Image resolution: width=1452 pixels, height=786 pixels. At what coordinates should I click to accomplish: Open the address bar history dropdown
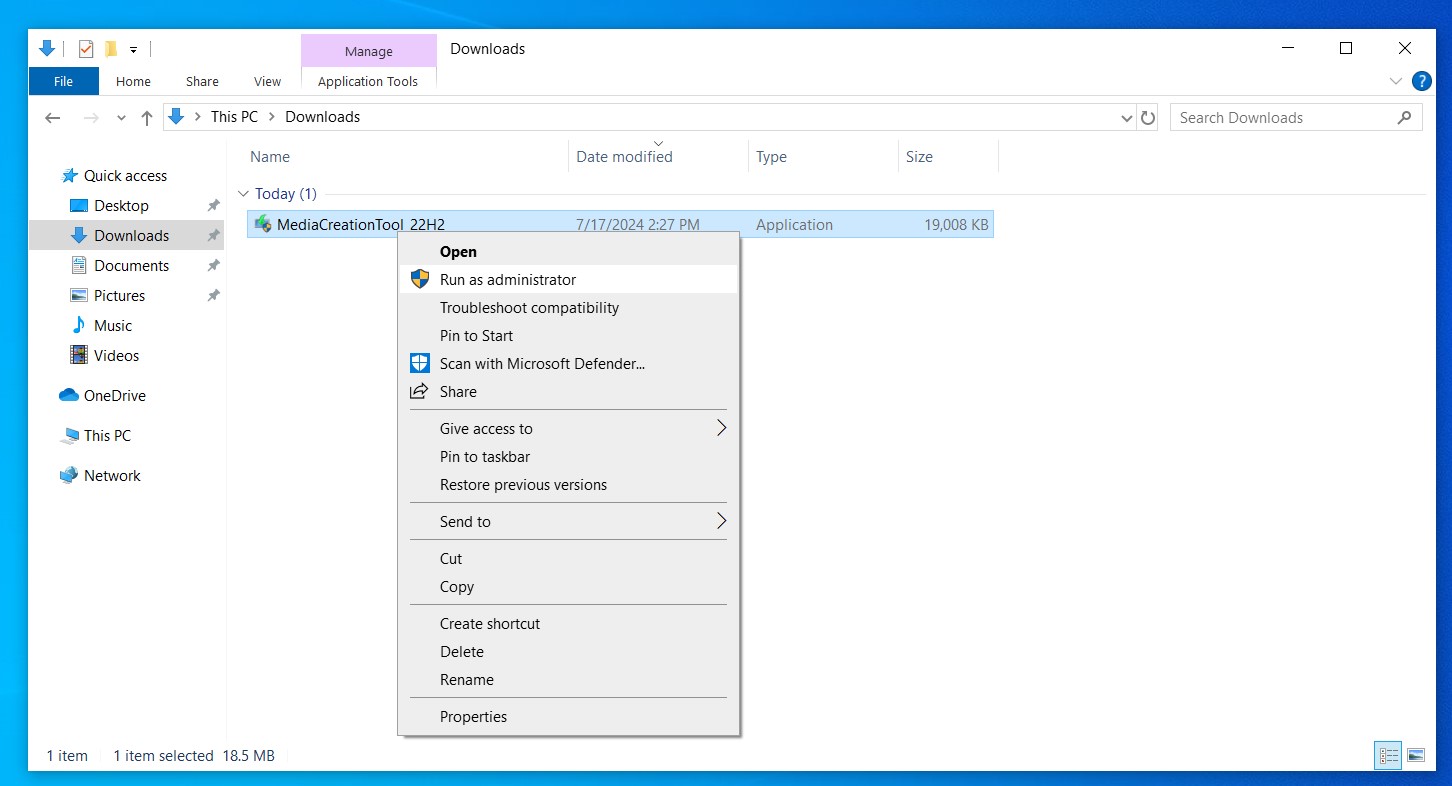pos(1128,118)
